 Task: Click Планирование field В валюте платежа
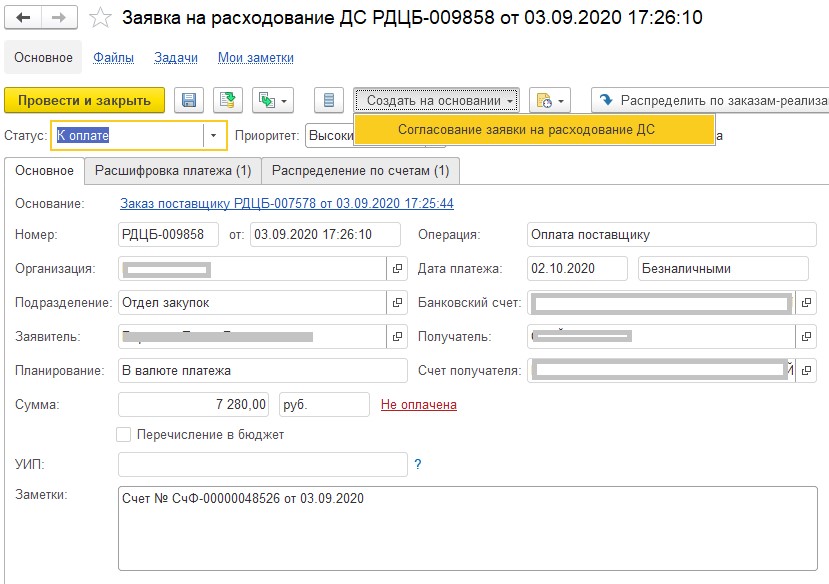(263, 370)
